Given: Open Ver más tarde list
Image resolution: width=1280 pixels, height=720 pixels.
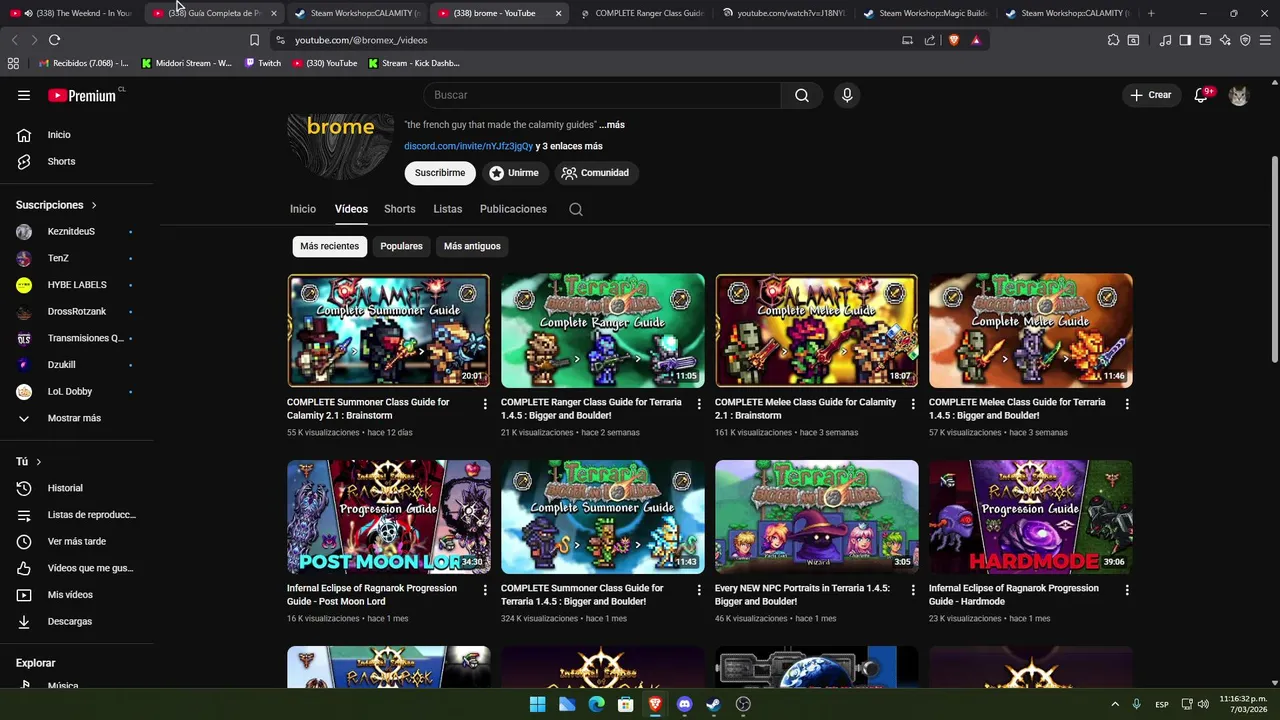Looking at the screenshot, I should click(76, 541).
